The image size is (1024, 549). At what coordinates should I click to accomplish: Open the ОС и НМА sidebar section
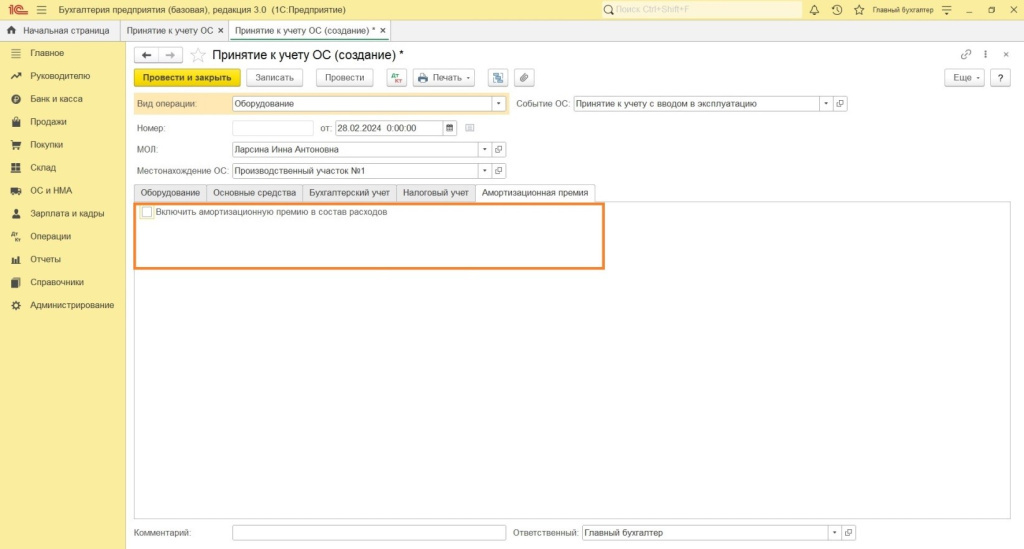pyautogui.click(x=50, y=190)
